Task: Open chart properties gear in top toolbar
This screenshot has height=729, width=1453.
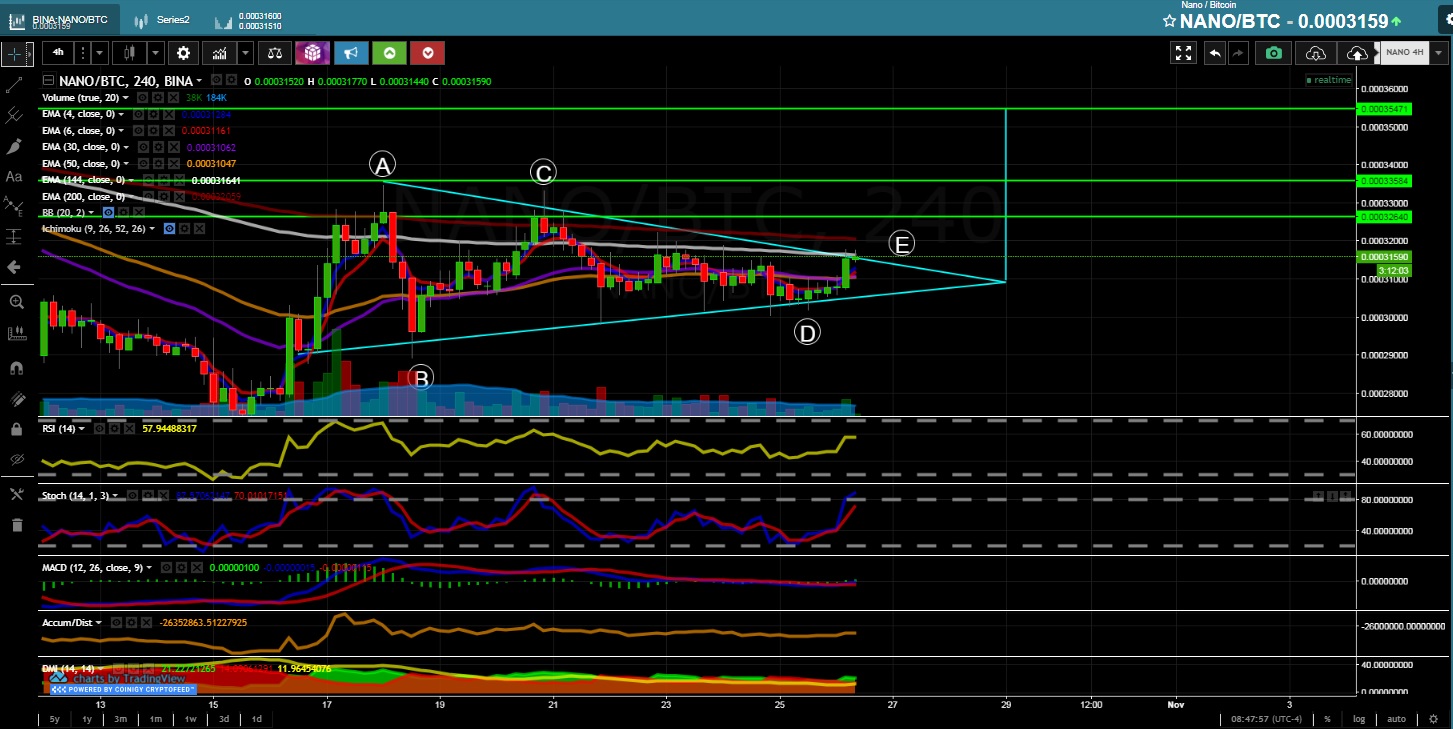Action: point(183,53)
